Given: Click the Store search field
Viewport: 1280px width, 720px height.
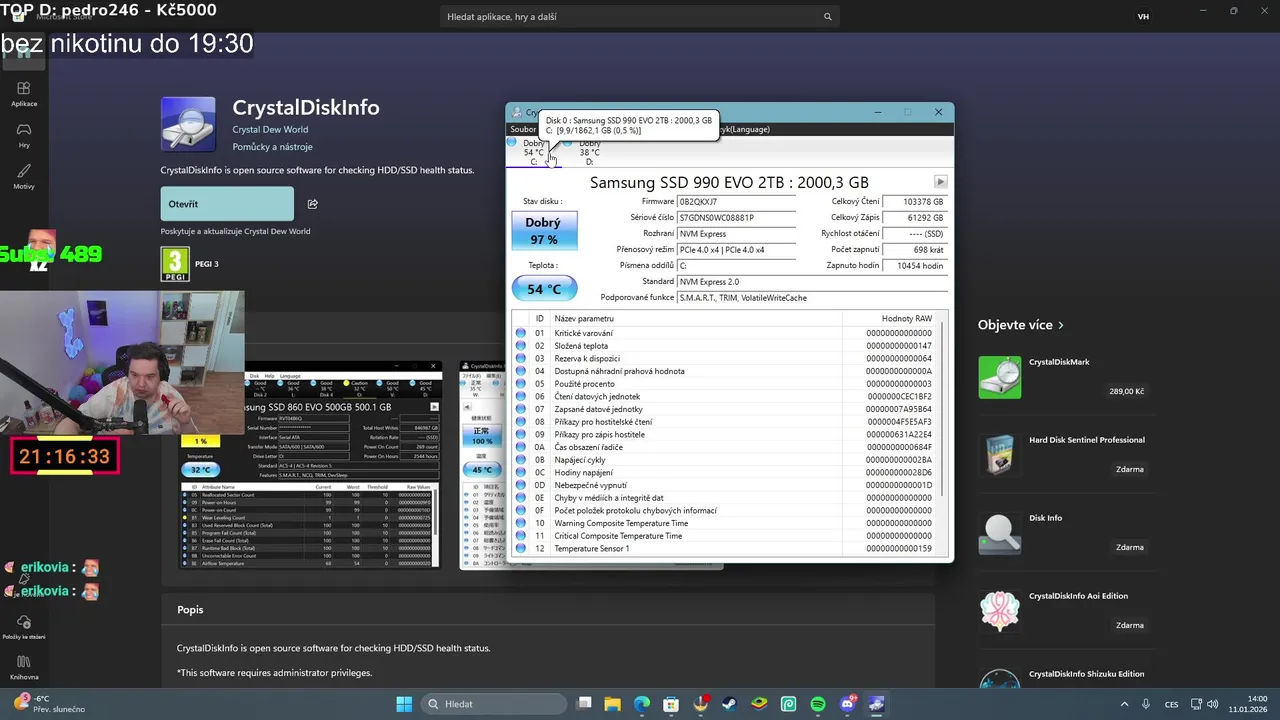Looking at the screenshot, I should 640,17.
